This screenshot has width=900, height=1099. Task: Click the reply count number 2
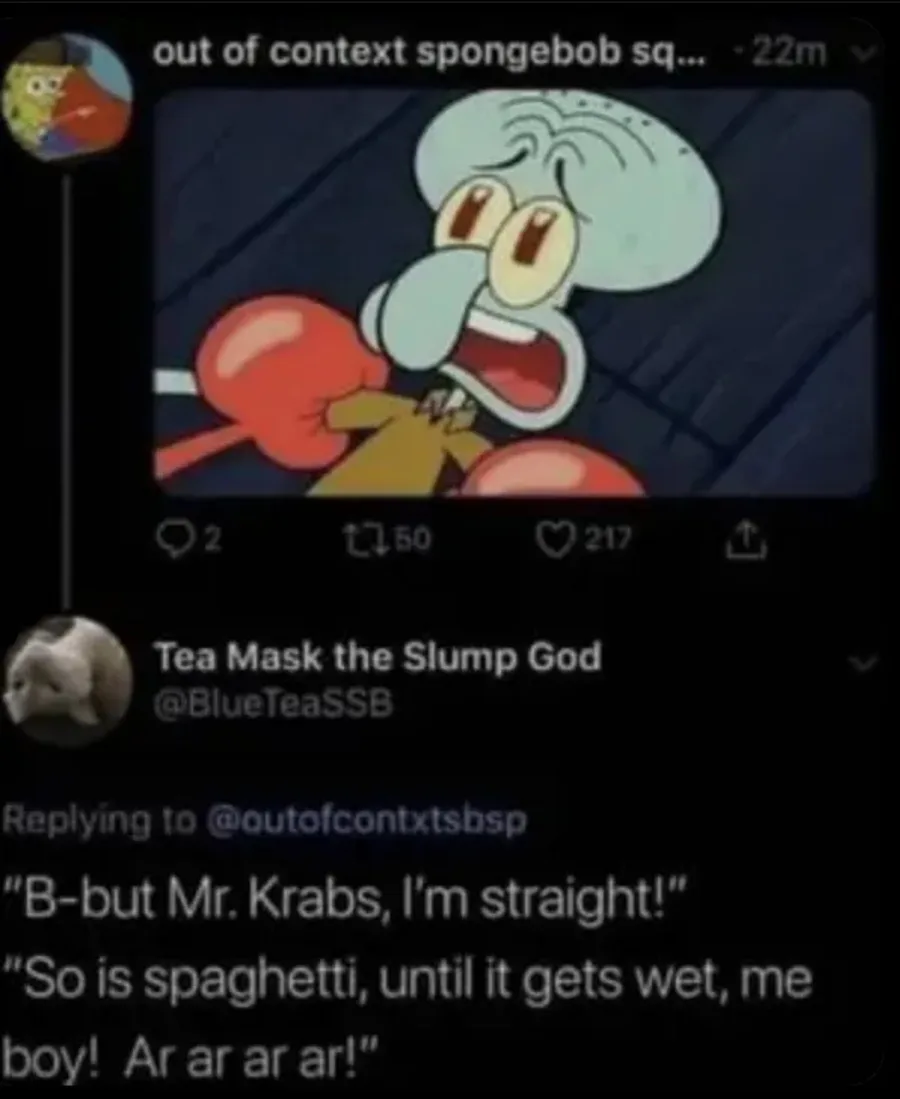[213, 538]
